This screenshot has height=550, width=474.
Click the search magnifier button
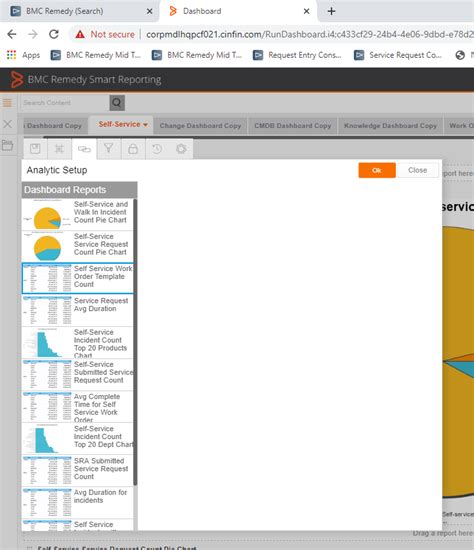tap(117, 103)
